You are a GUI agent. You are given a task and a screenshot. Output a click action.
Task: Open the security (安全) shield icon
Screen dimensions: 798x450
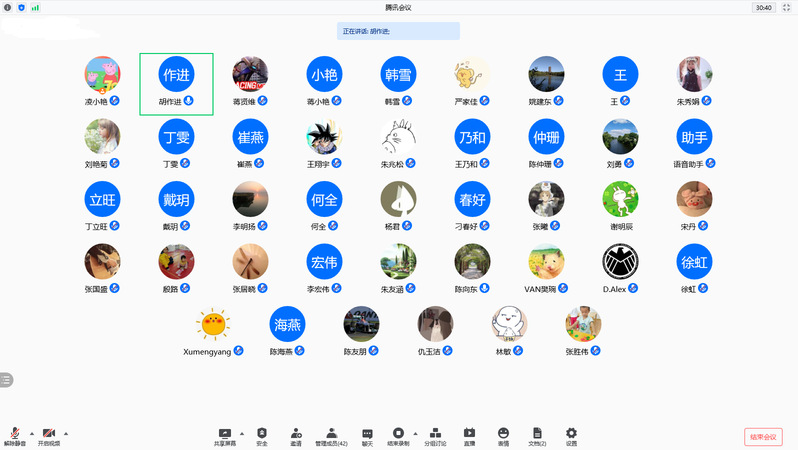262,436
